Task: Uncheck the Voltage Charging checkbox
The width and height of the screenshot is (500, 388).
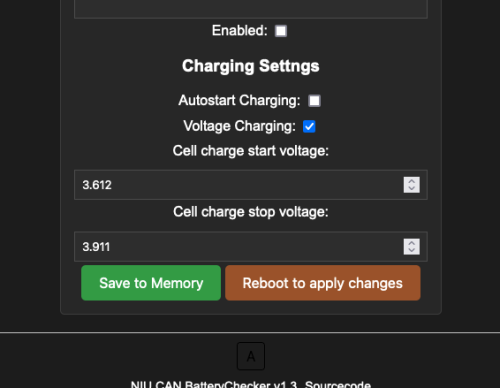Action: point(309,126)
